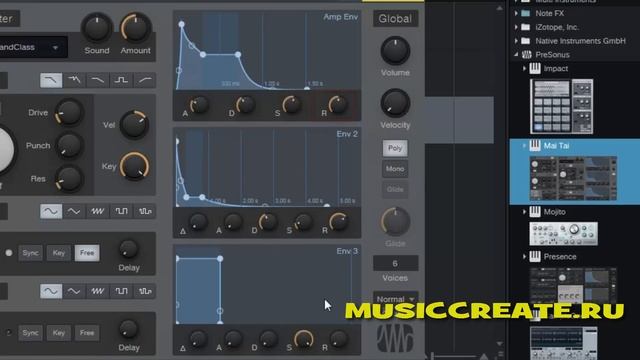Screen dimensions: 640x360
Task: Choose sample-and-hold waveform in lower LFO row
Action: pyautogui.click(x=145, y=291)
